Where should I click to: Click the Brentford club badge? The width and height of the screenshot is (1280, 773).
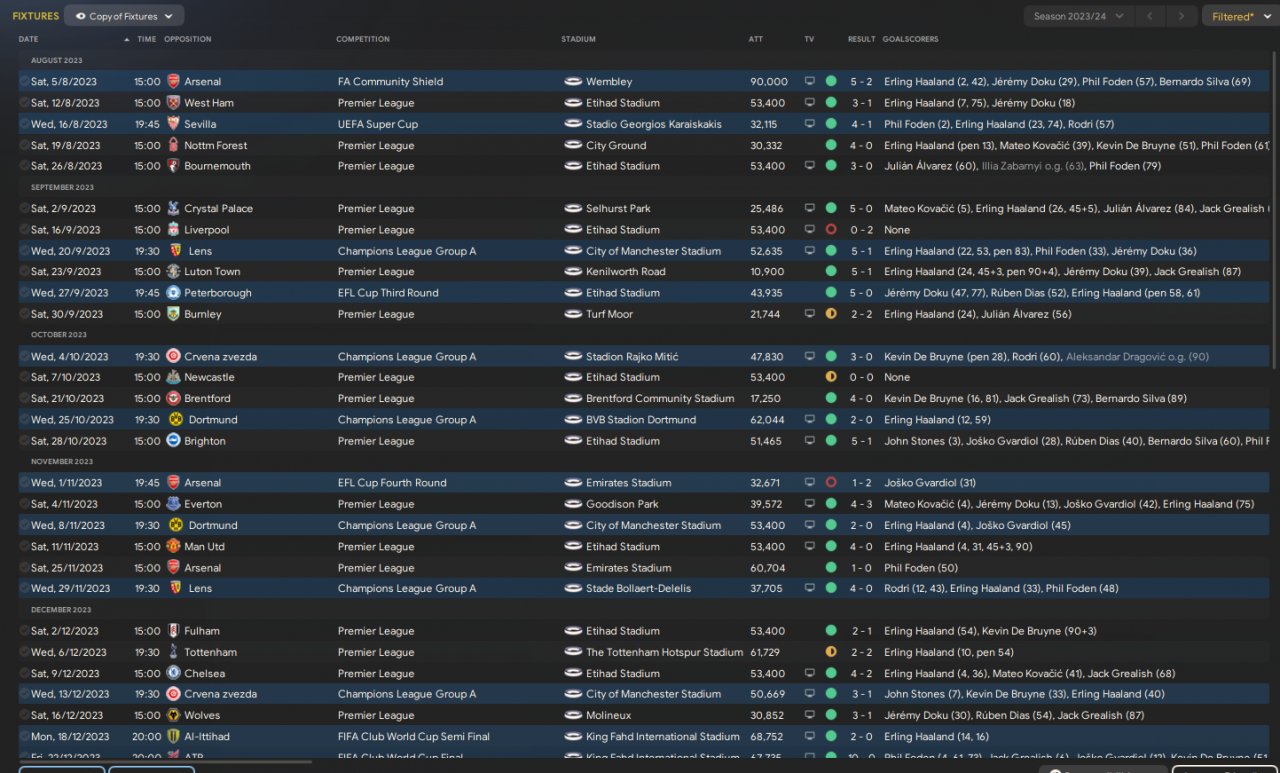173,399
